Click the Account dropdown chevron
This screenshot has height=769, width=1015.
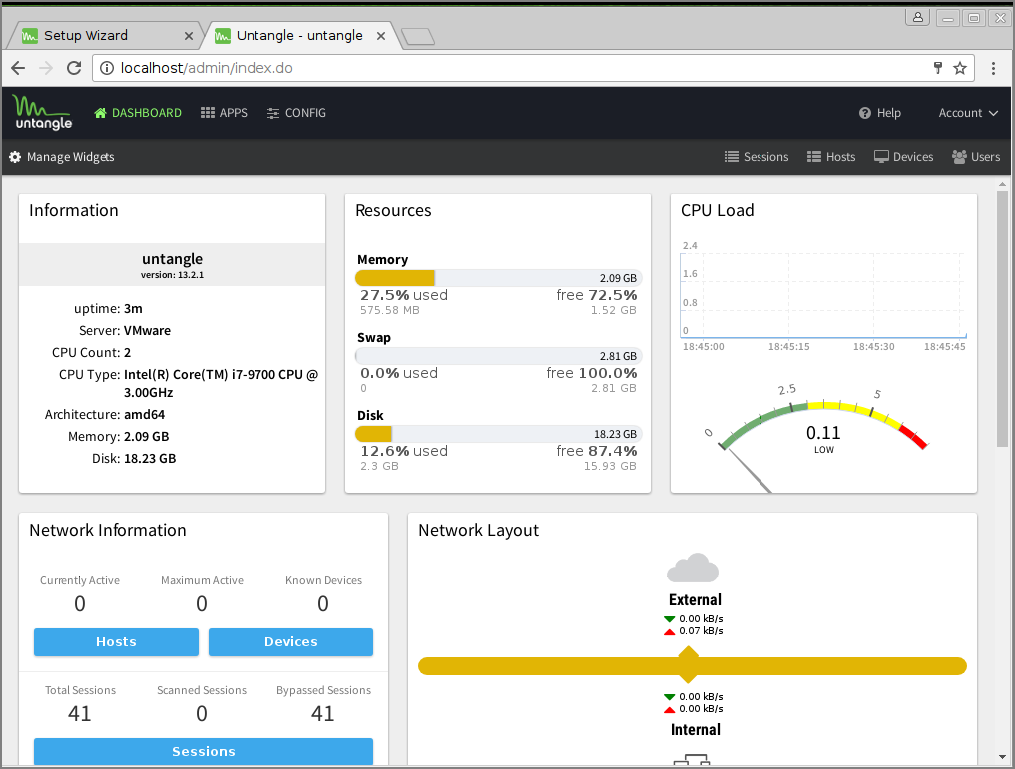[994, 113]
